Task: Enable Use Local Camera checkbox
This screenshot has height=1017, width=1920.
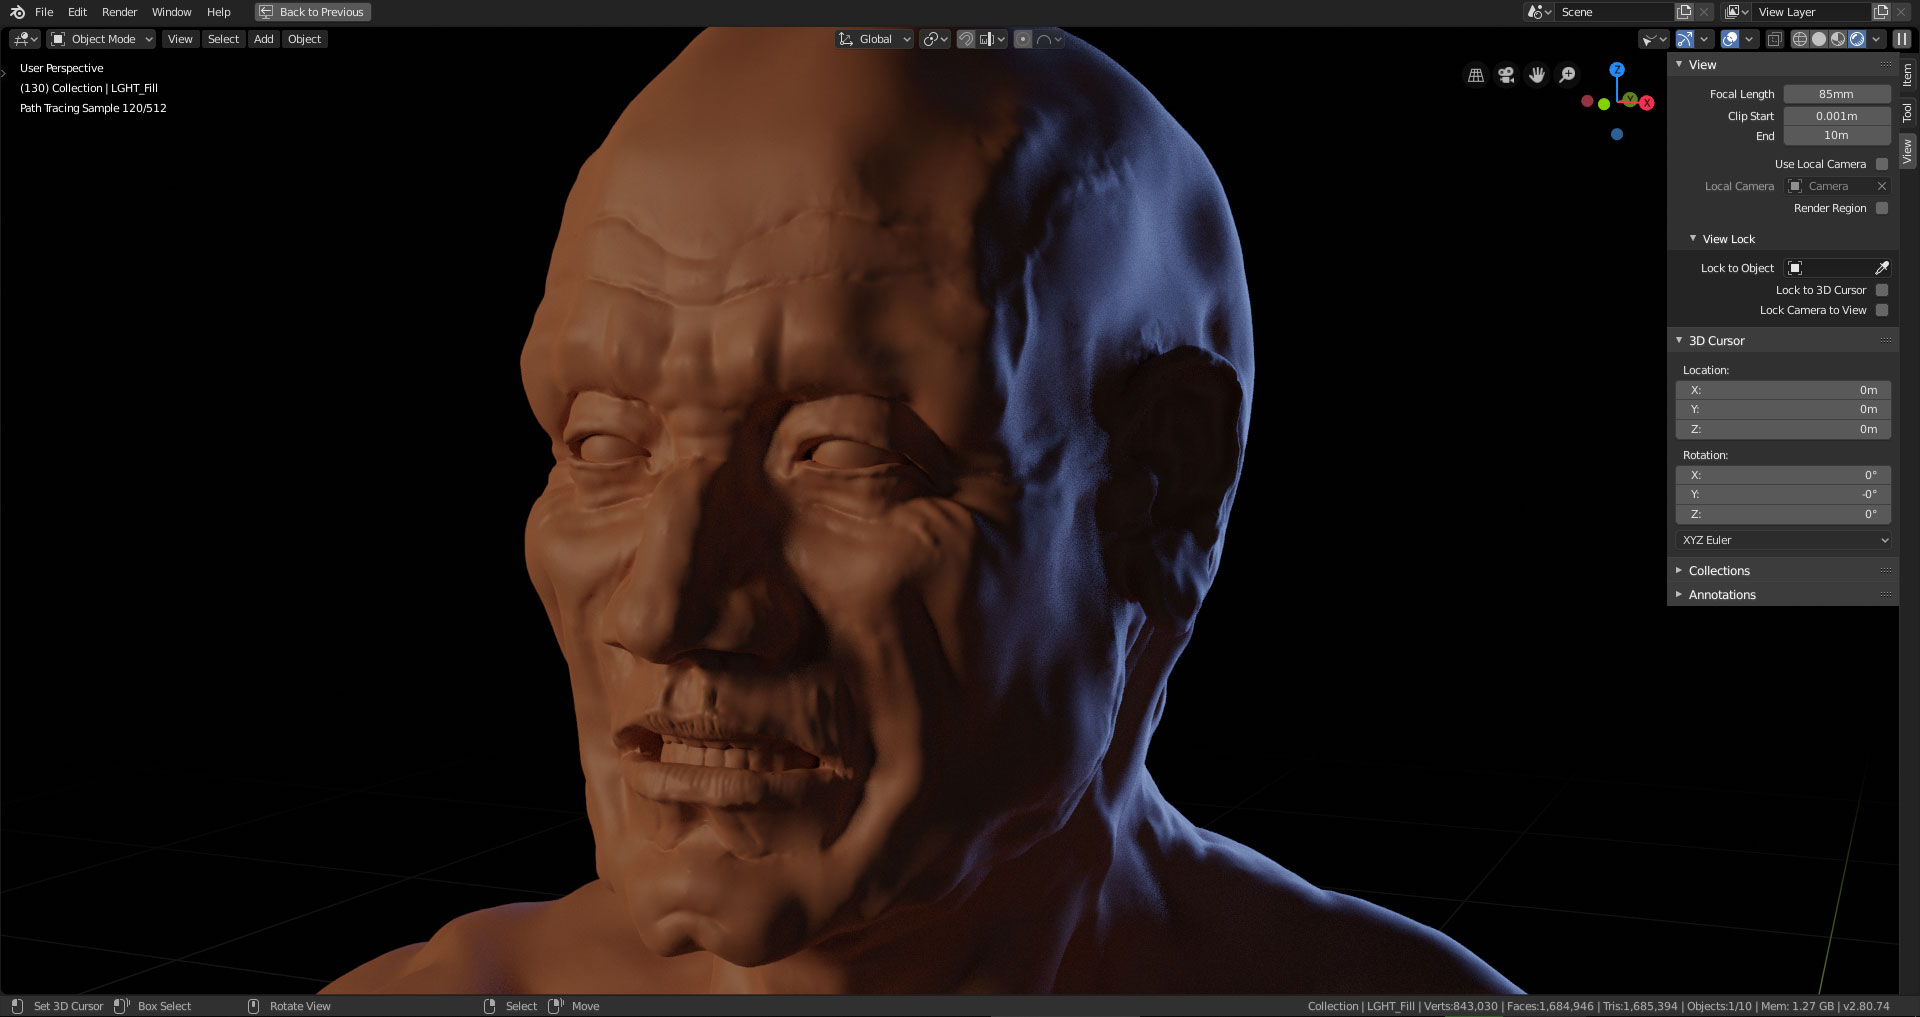Action: click(1882, 164)
